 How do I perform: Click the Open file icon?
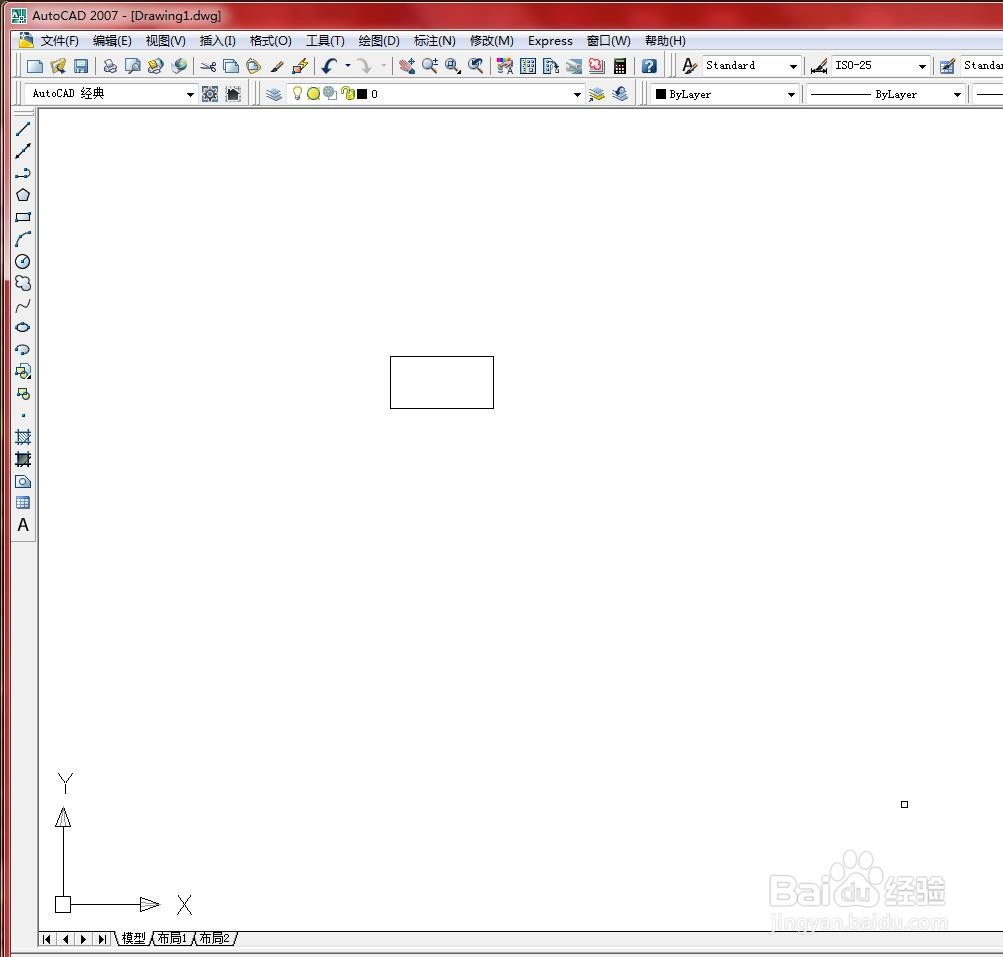58,66
